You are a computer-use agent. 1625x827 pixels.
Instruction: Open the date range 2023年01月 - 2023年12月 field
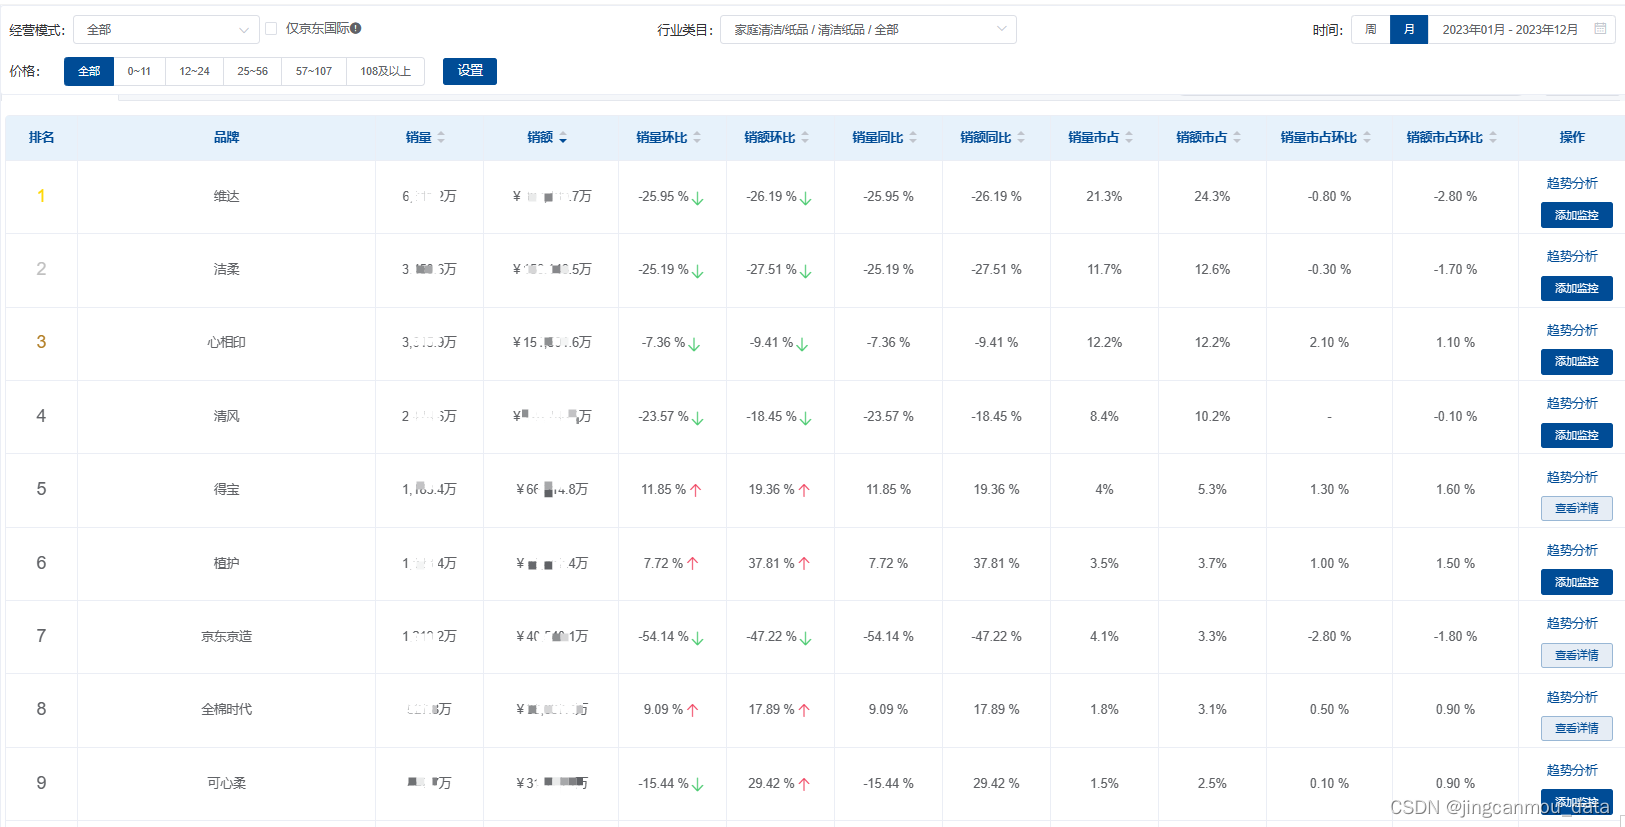click(x=1522, y=30)
